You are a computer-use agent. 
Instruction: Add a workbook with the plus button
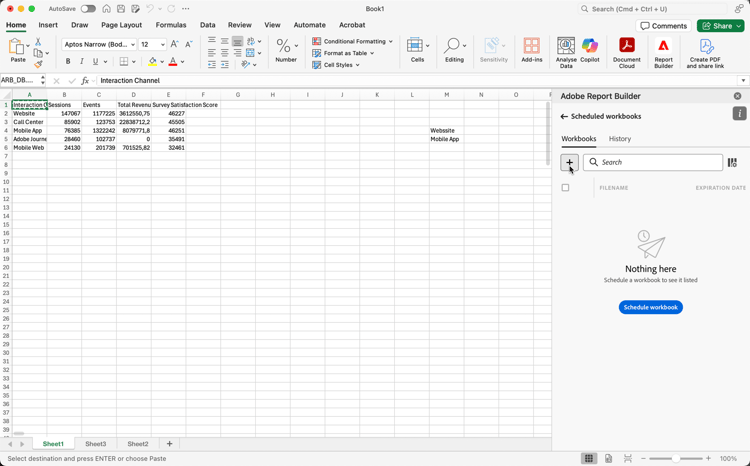[569, 162]
